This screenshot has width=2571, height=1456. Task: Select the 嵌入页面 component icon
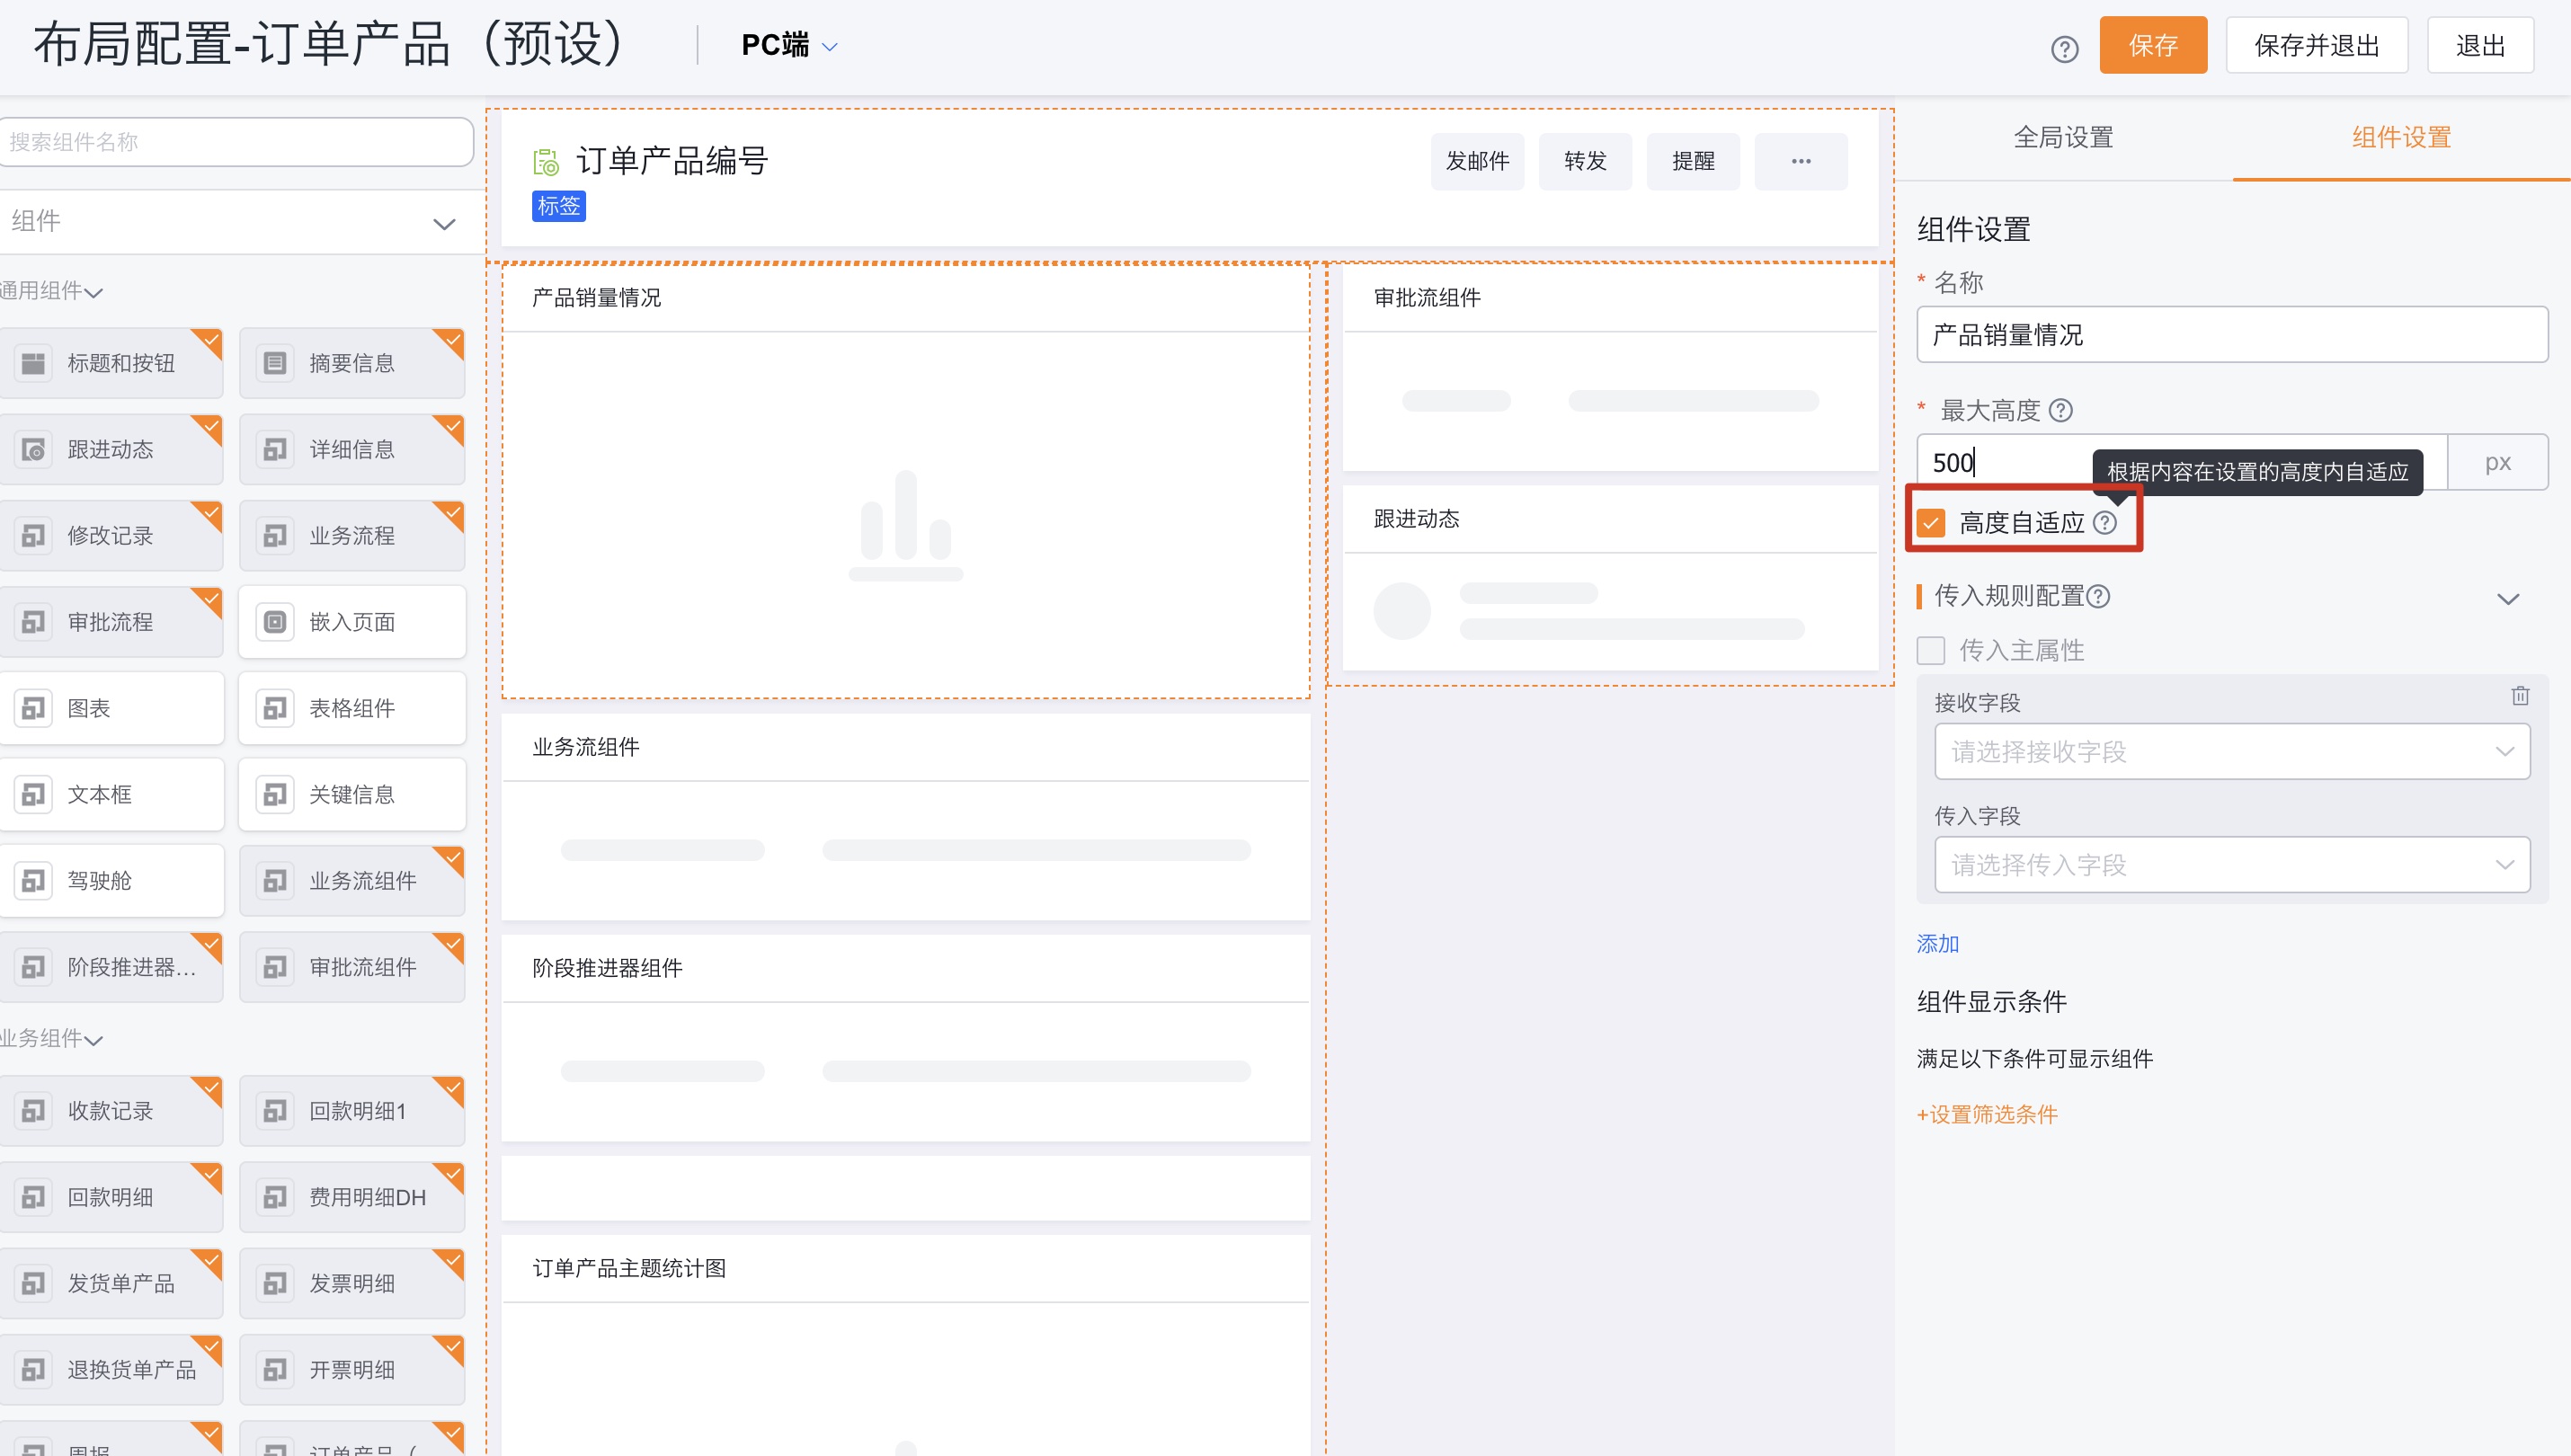pyautogui.click(x=275, y=622)
